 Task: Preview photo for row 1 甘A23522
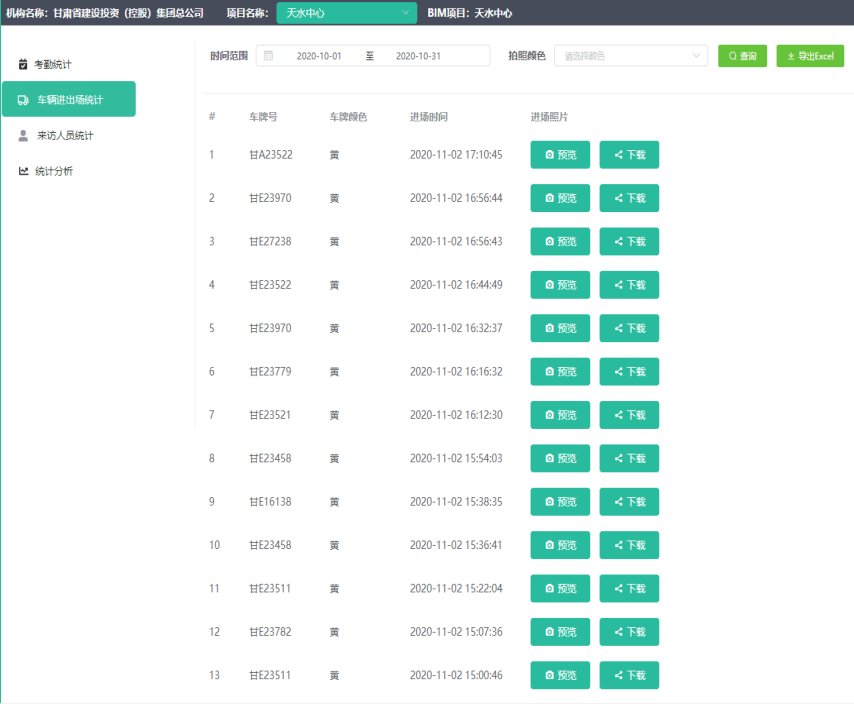[x=560, y=155]
